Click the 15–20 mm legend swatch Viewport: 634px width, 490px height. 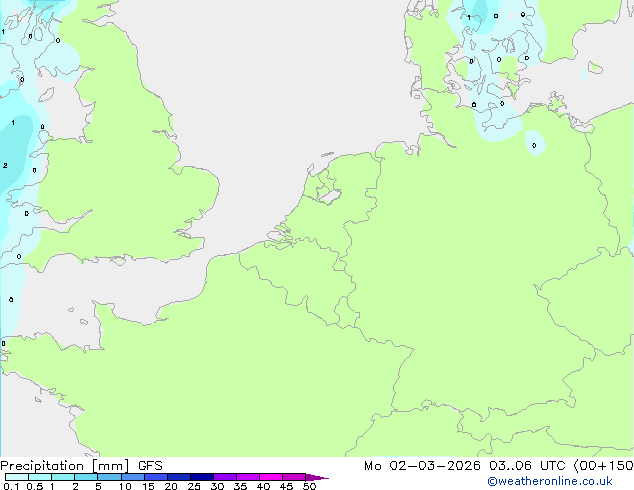click(x=155, y=477)
